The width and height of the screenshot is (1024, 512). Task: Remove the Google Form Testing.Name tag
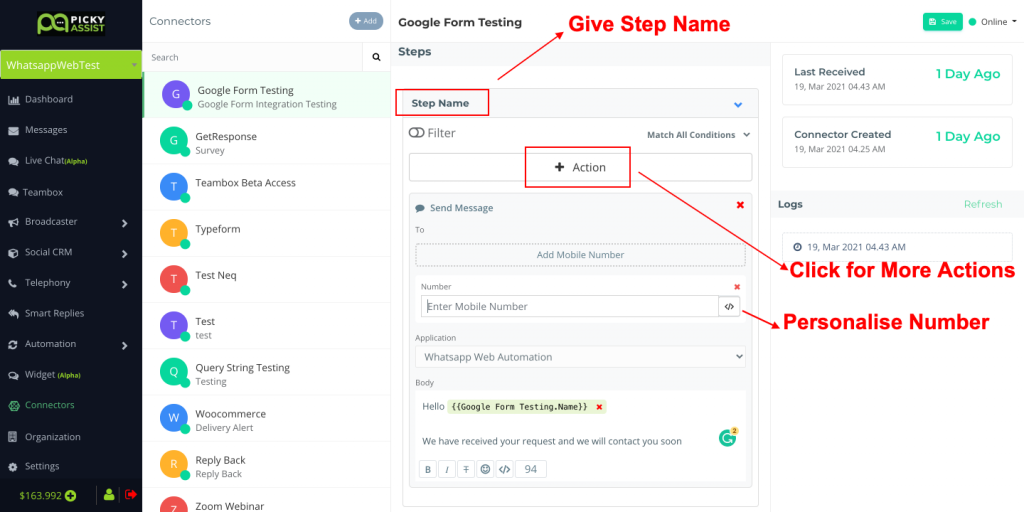click(599, 407)
